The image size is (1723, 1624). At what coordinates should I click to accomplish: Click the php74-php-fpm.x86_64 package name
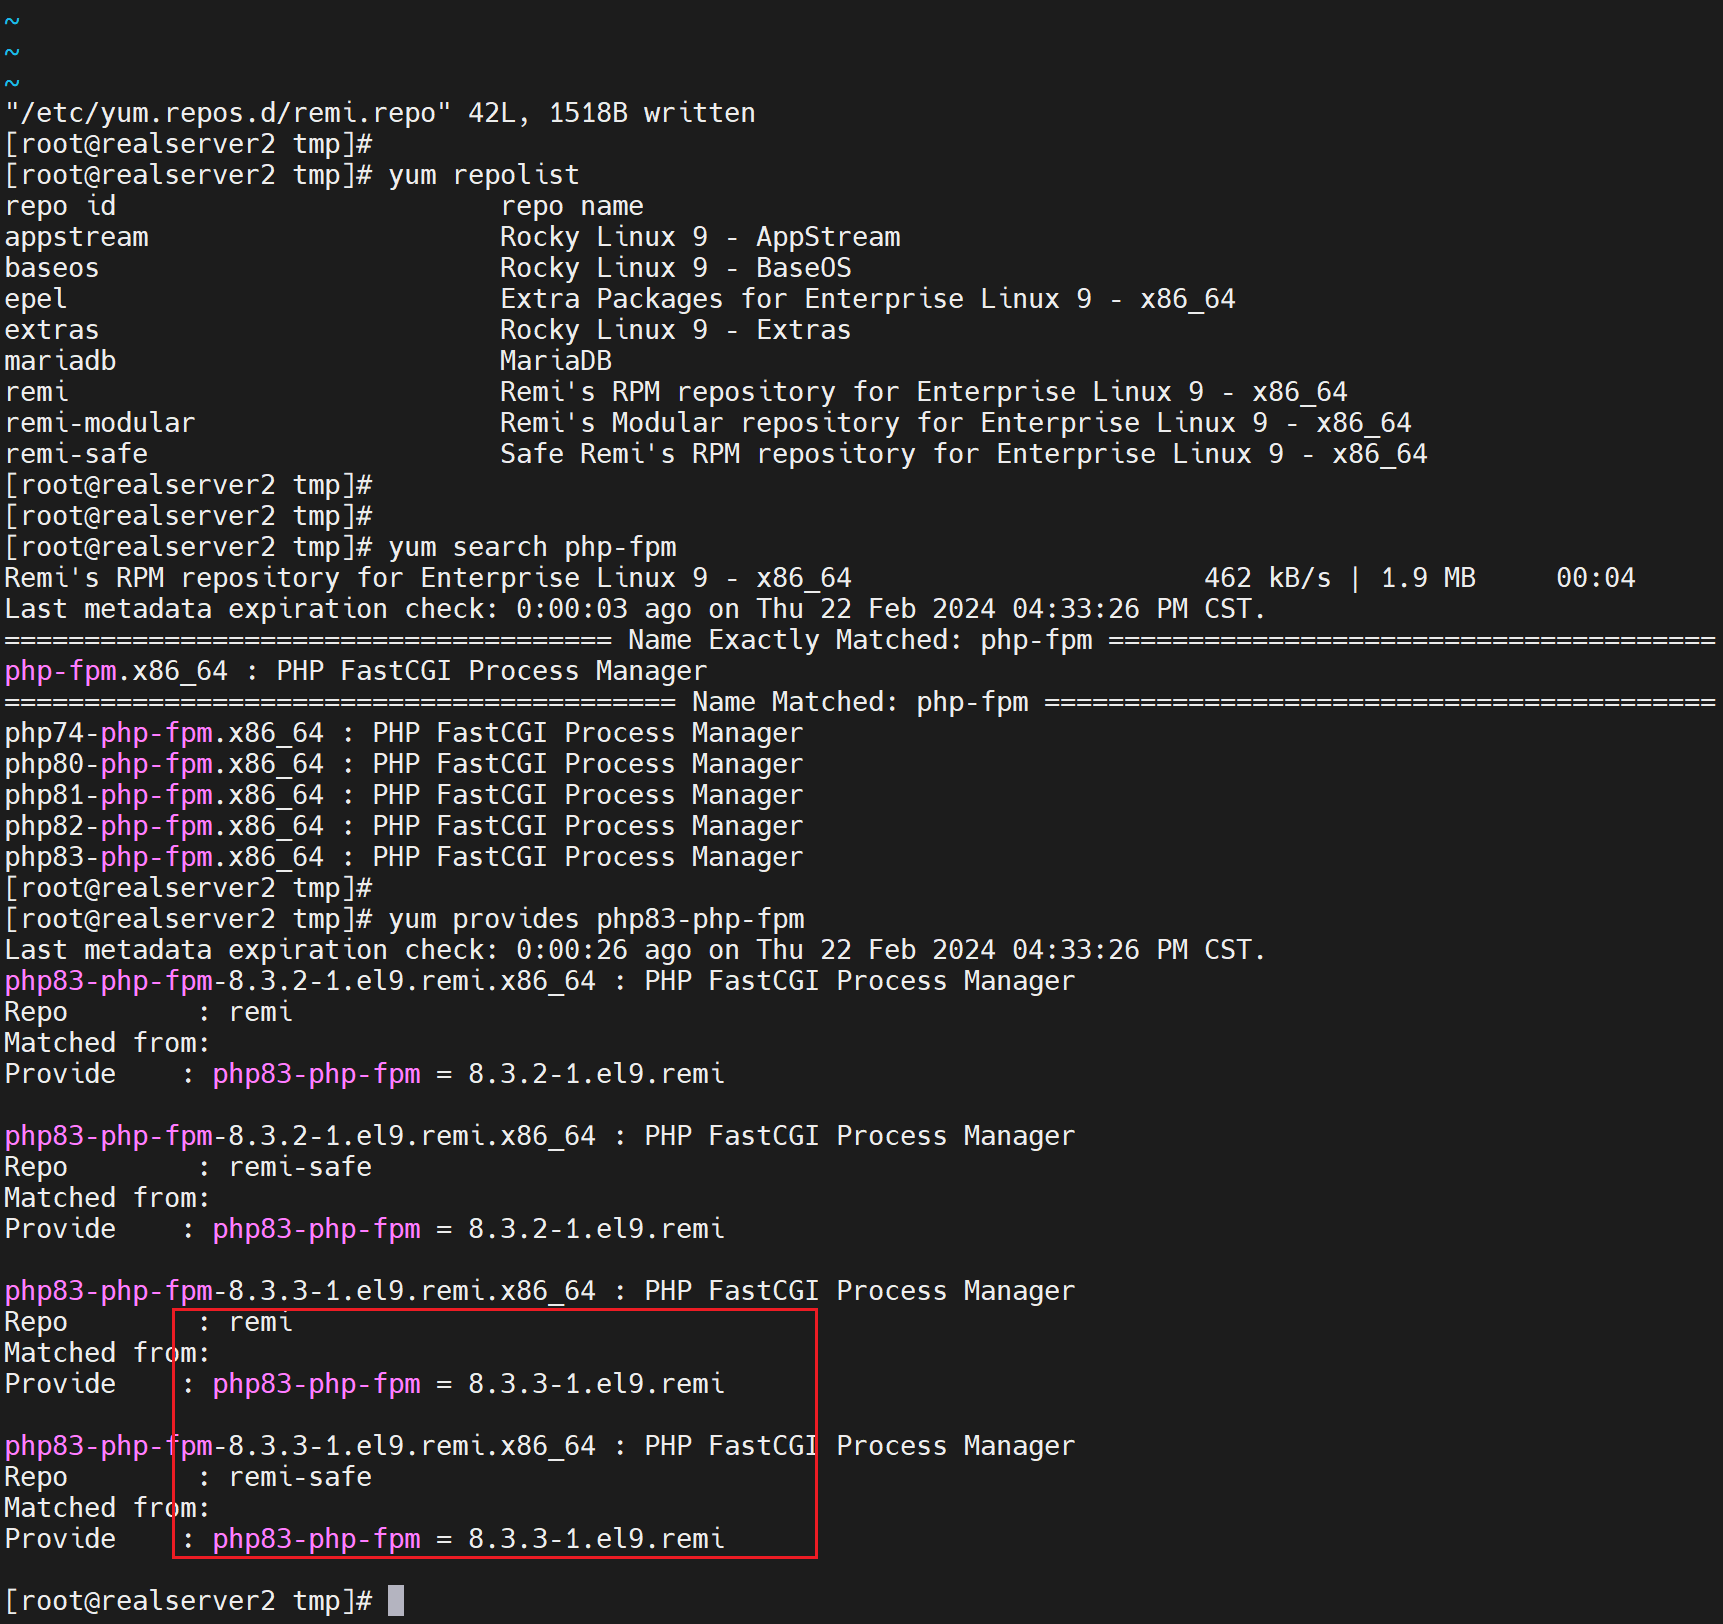pos(164,733)
